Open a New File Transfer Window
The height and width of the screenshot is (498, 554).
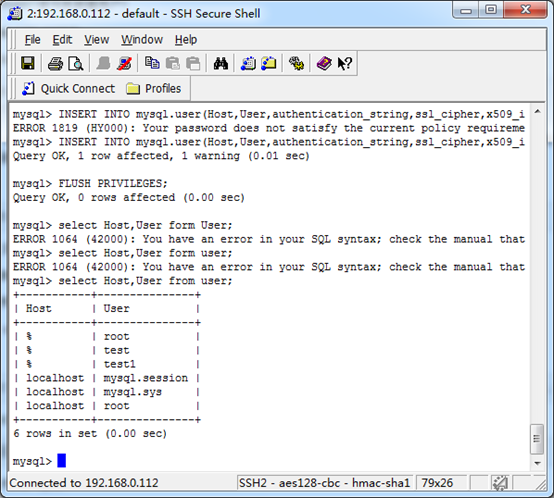click(269, 64)
